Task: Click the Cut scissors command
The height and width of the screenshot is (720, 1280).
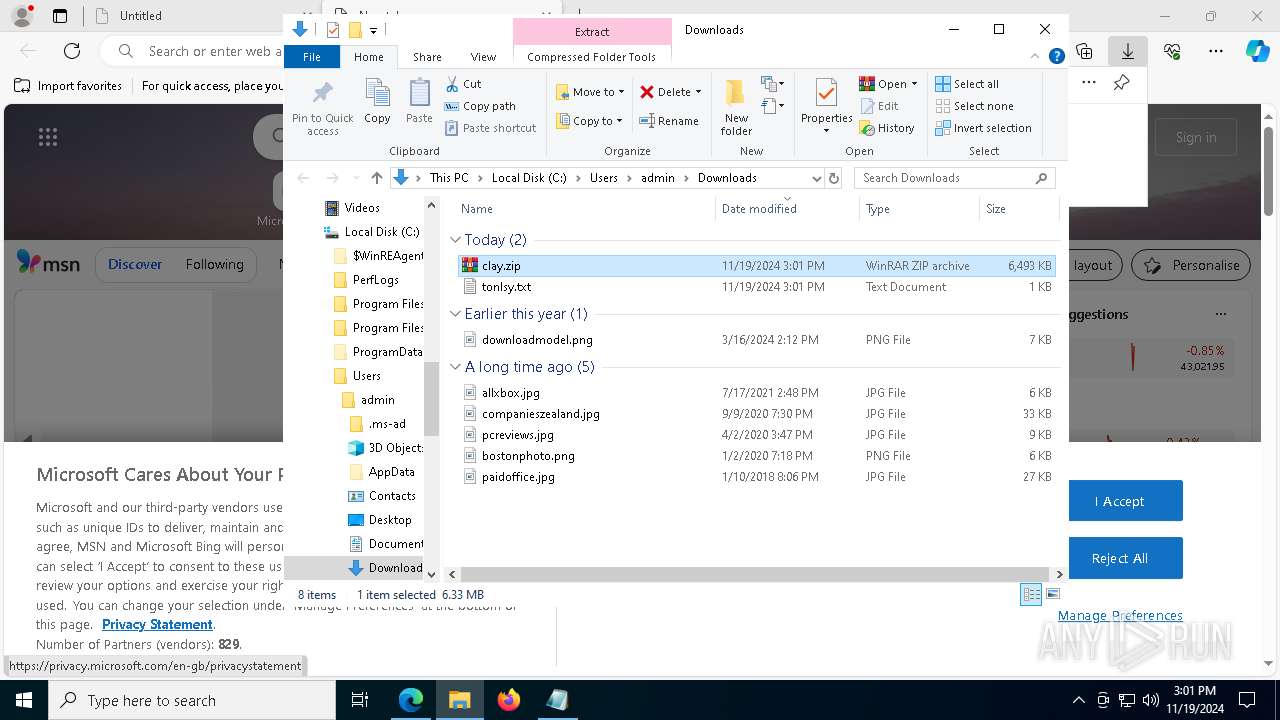Action: click(x=463, y=84)
